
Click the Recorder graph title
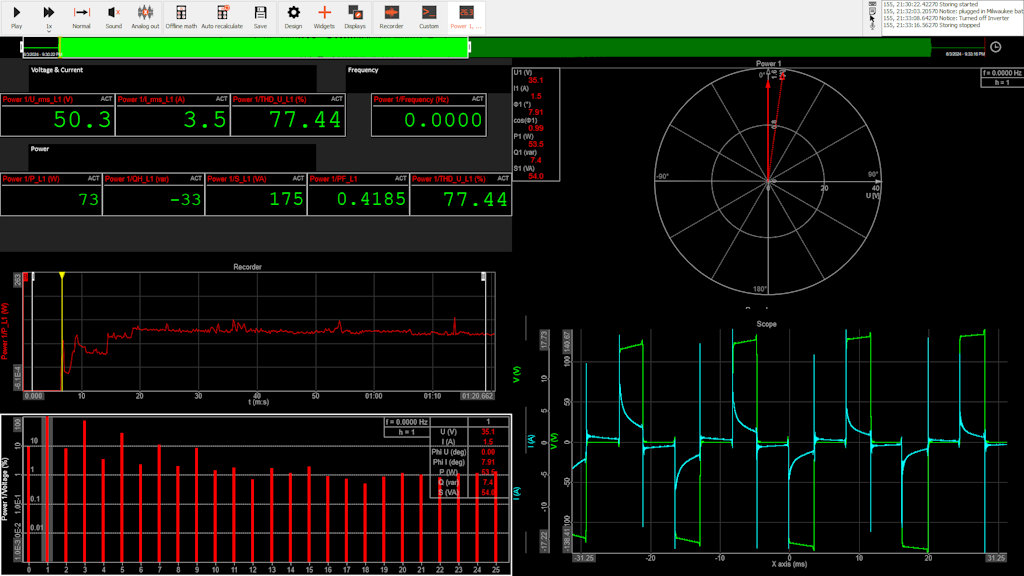(x=248, y=267)
